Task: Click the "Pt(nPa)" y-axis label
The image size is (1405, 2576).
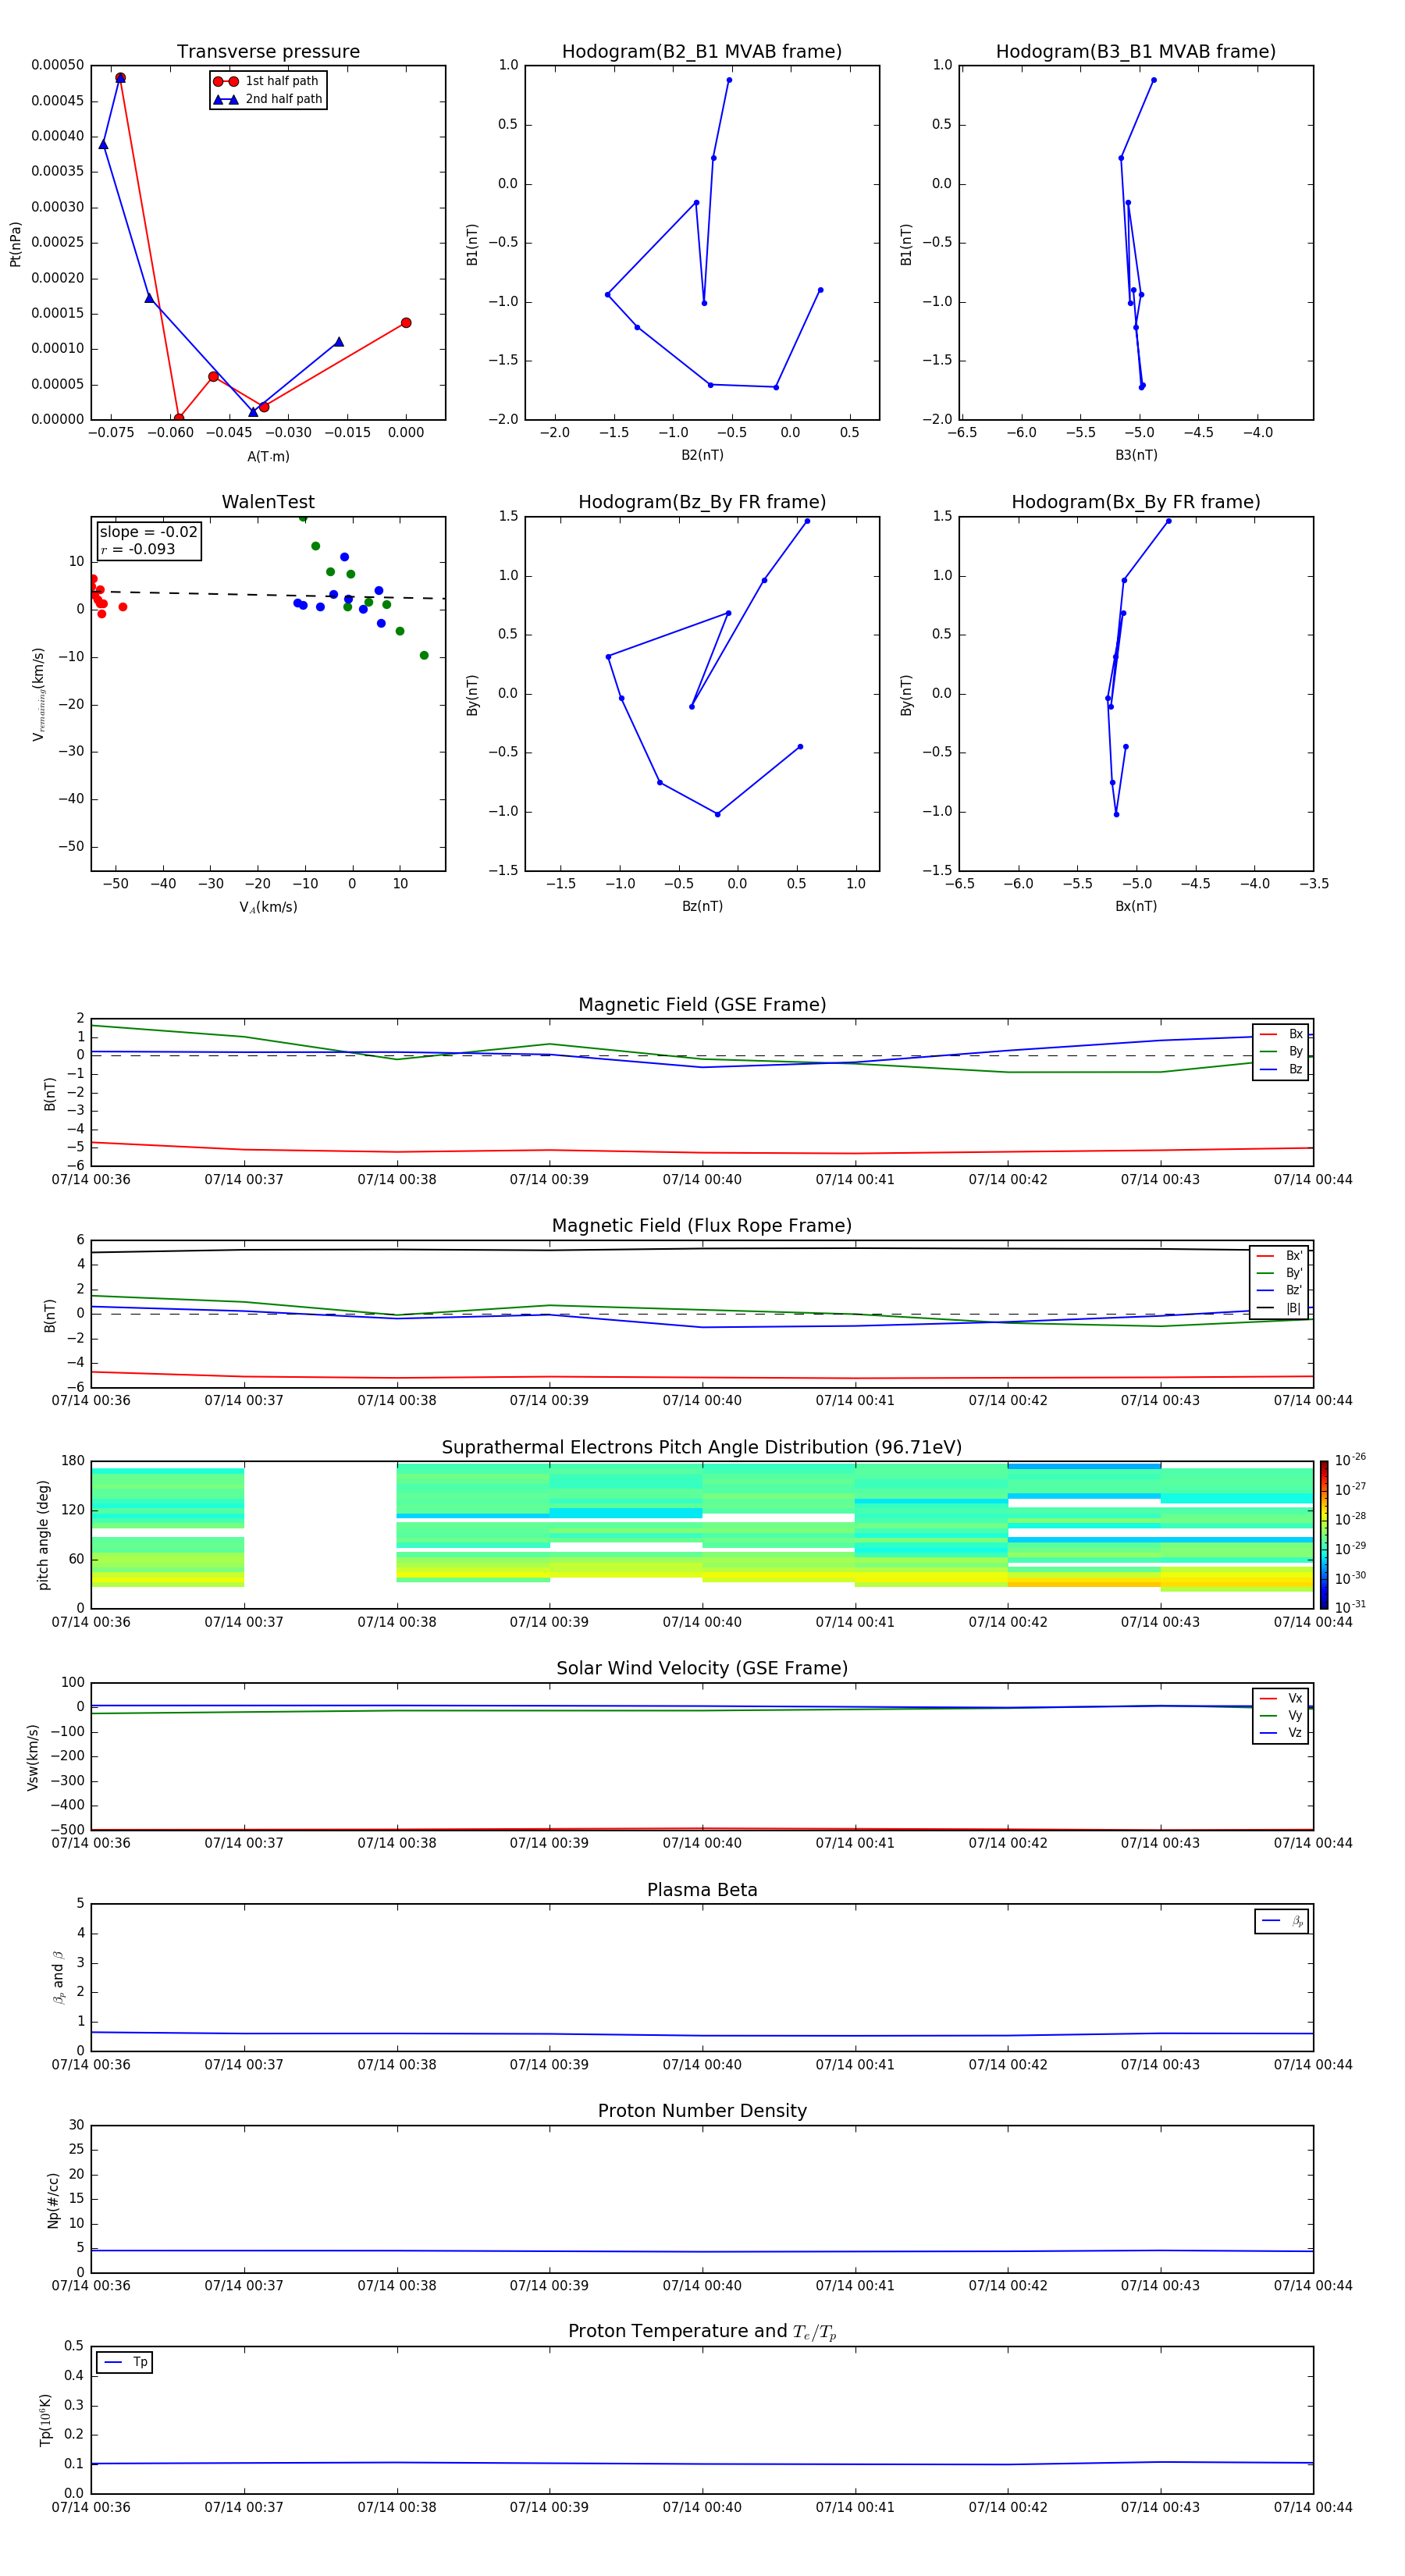Action: click(x=15, y=244)
